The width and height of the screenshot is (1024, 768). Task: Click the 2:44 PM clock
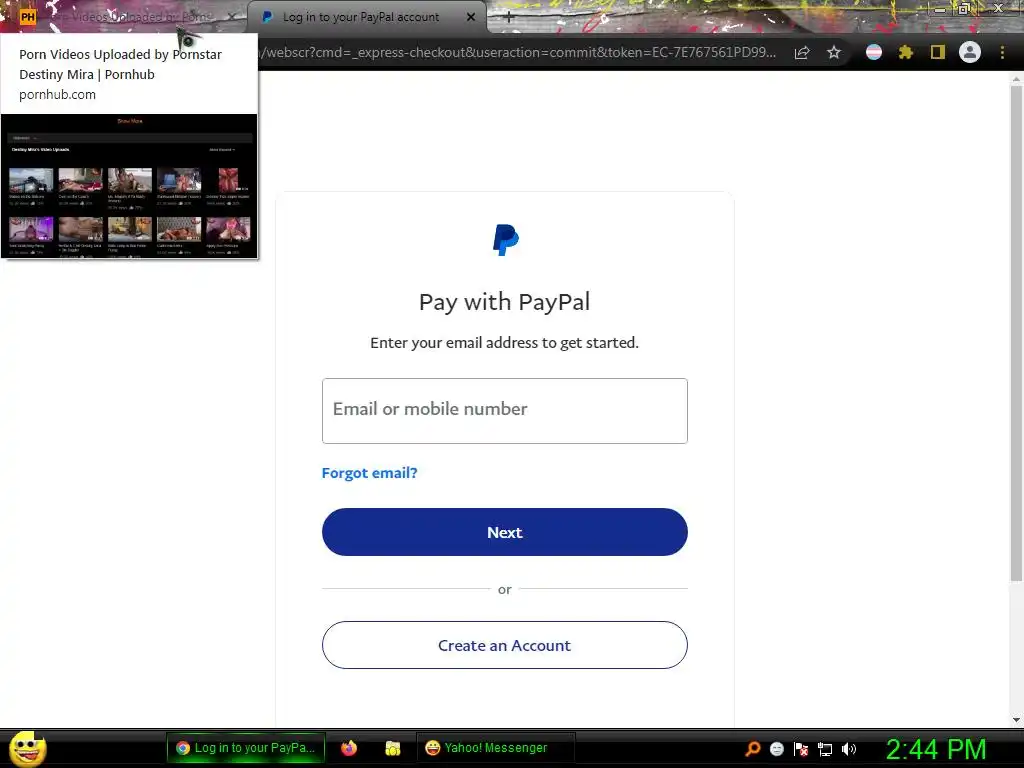[936, 749]
